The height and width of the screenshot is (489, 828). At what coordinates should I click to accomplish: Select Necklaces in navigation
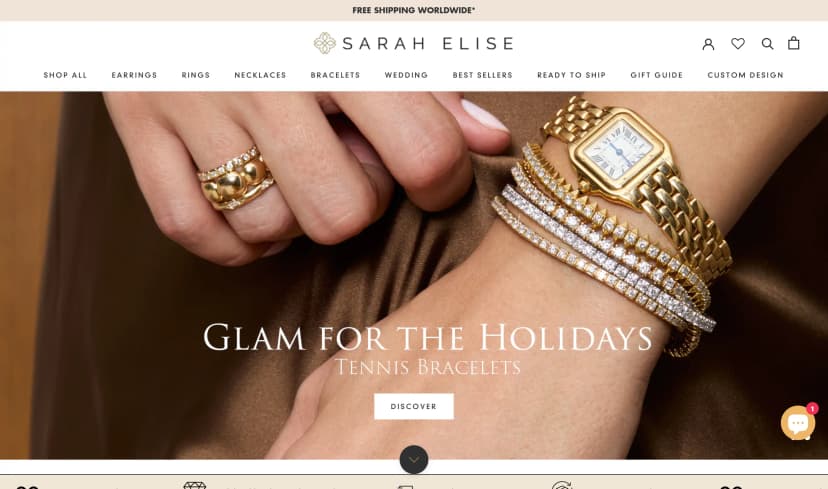pyautogui.click(x=260, y=75)
